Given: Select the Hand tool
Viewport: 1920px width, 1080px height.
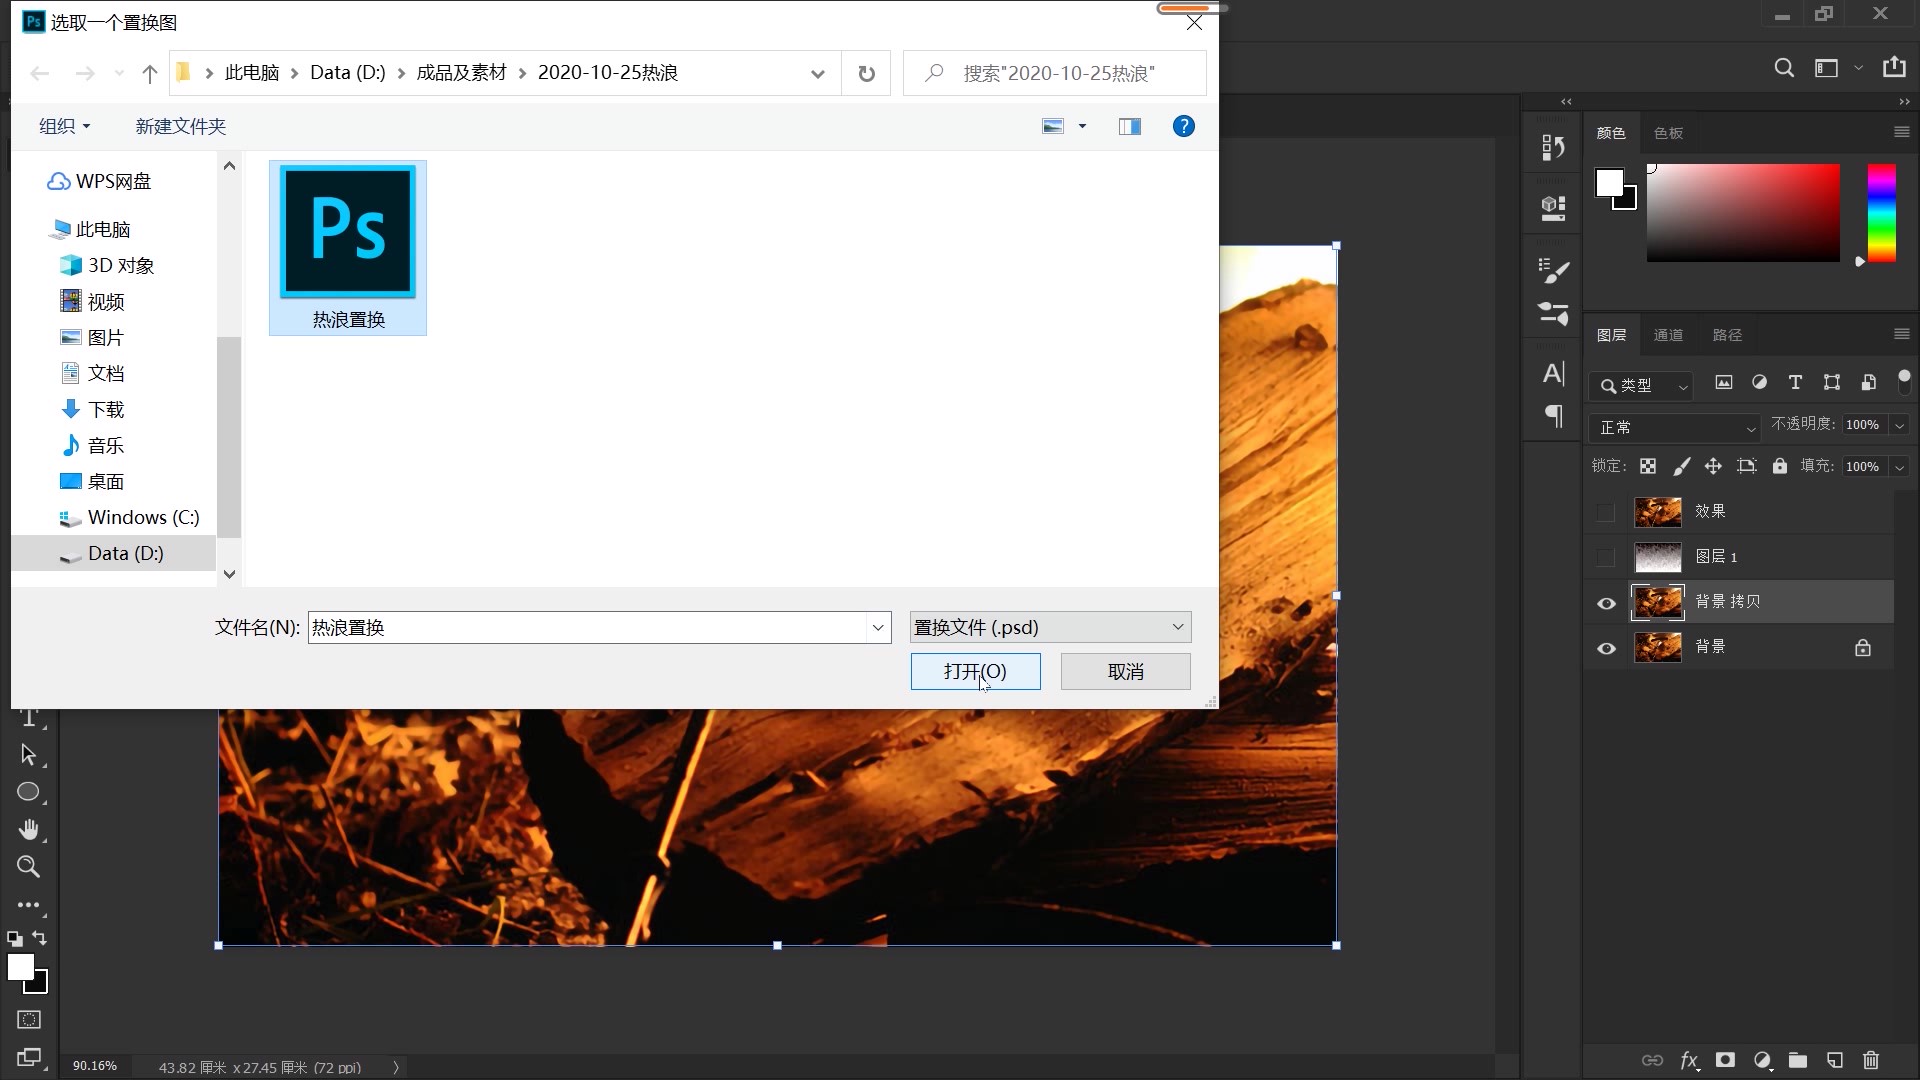Looking at the screenshot, I should pos(28,829).
